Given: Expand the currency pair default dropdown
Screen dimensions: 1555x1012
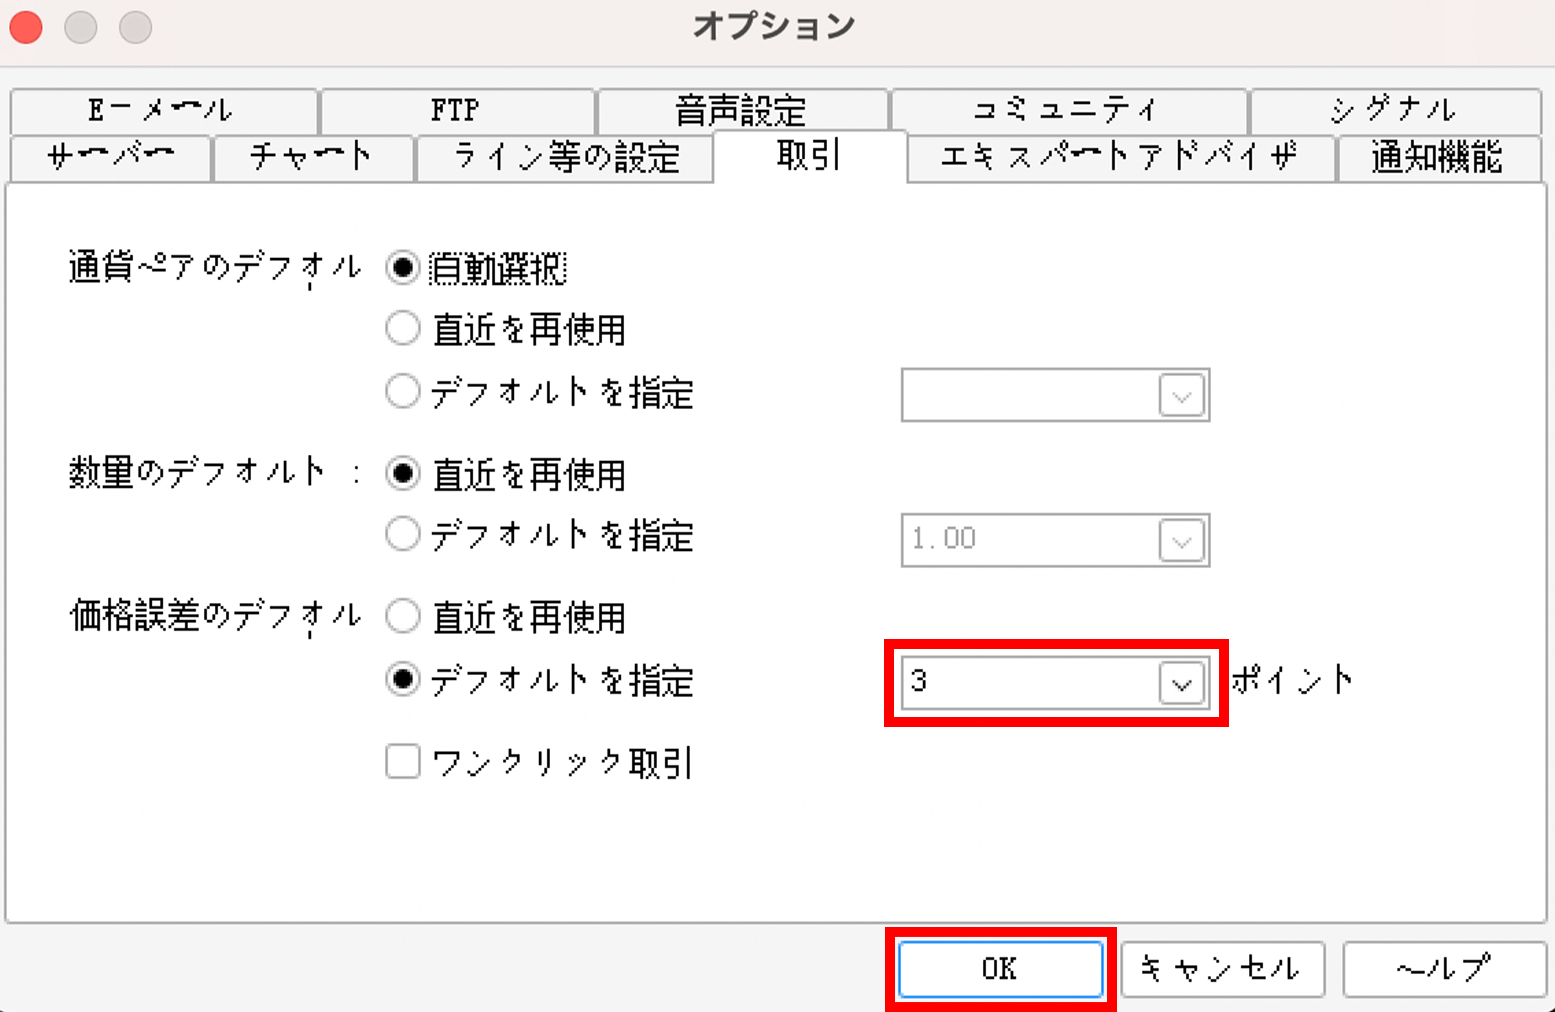Looking at the screenshot, I should tap(1181, 396).
